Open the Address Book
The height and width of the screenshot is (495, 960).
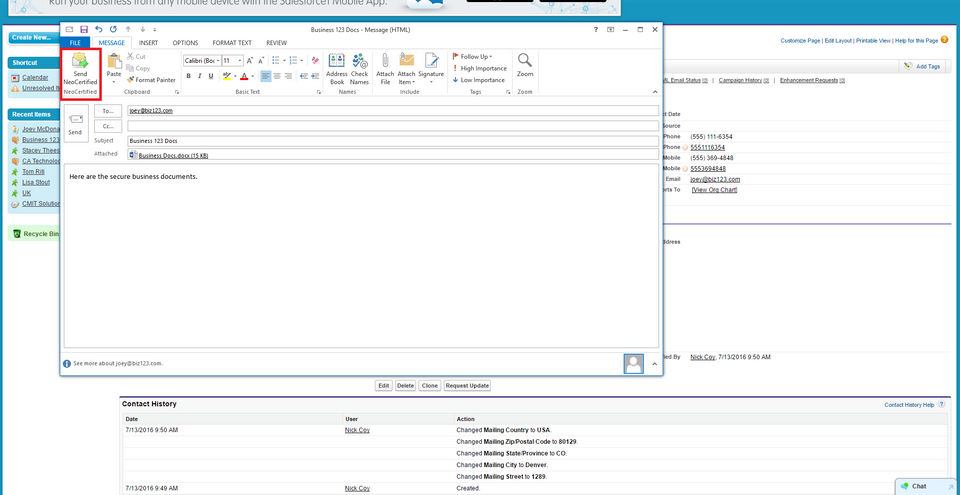coord(337,69)
